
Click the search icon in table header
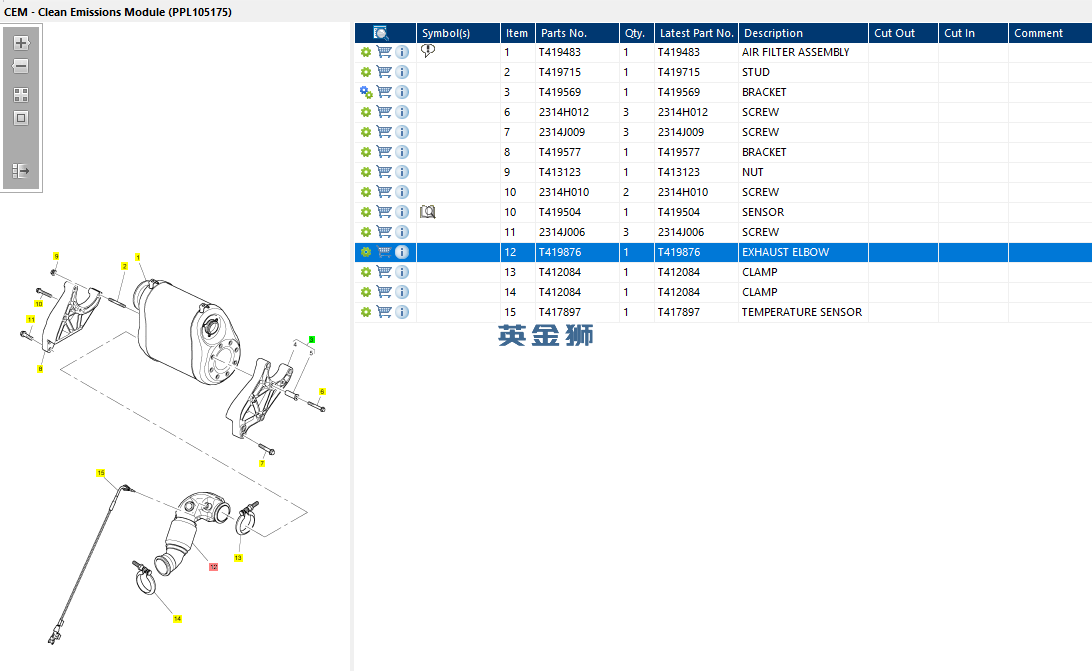tap(380, 33)
